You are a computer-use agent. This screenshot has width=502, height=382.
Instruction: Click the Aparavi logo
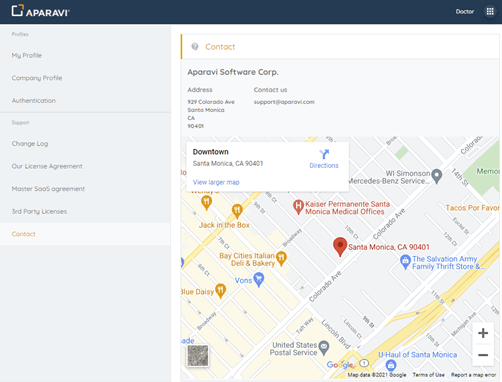point(40,11)
